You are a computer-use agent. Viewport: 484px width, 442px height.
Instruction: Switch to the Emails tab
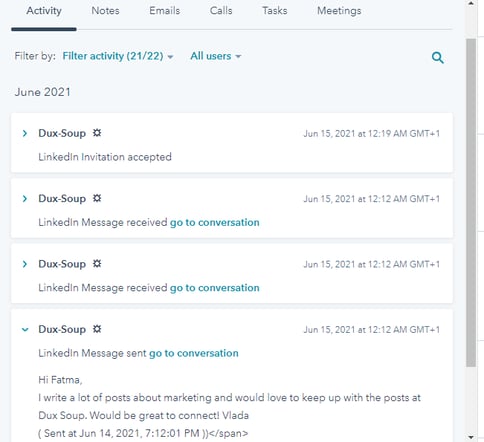165,11
